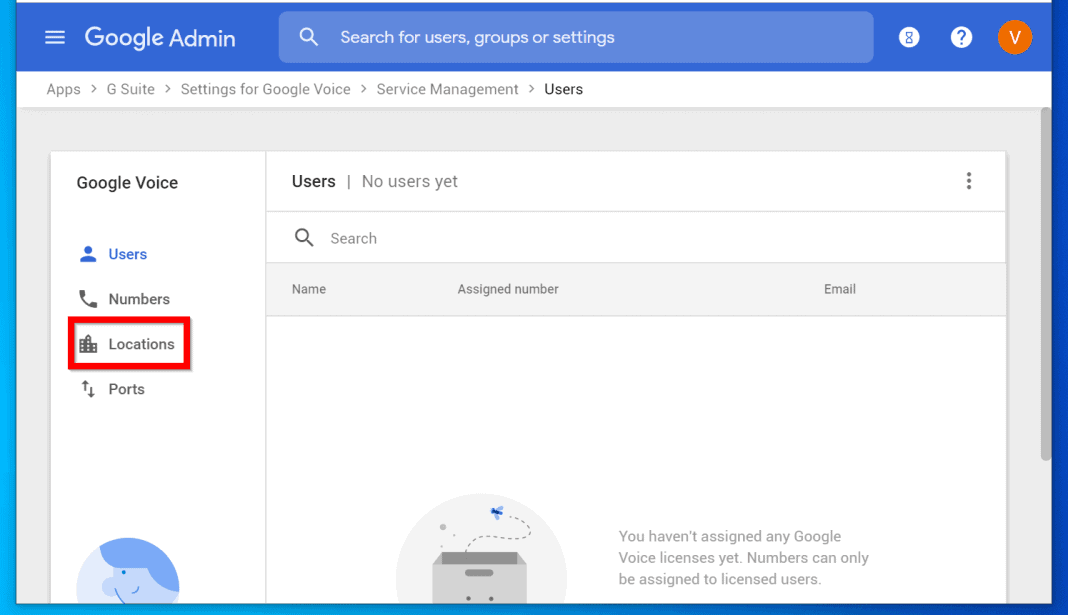This screenshot has height=615, width=1068.
Task: Open G Suite from the breadcrumb trail
Action: tap(130, 89)
